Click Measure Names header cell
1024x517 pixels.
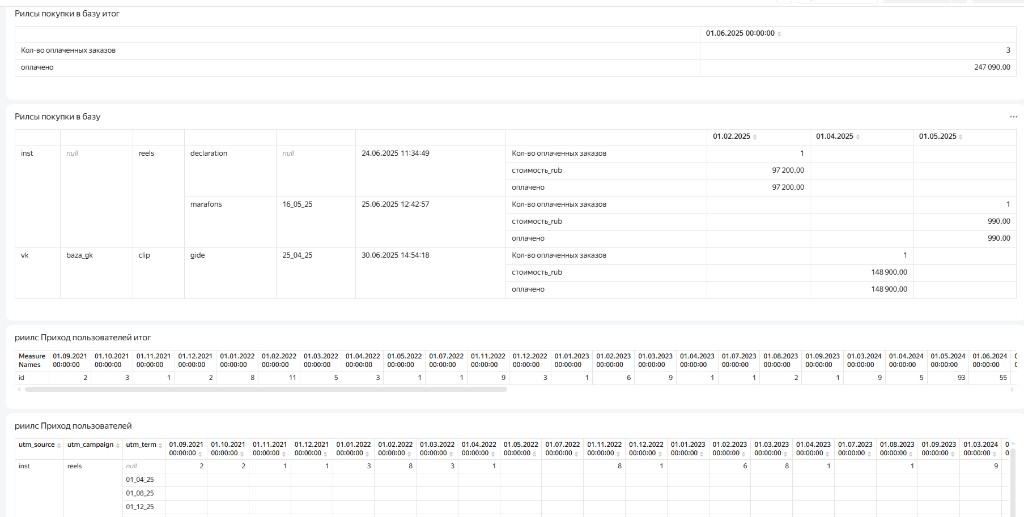32,360
